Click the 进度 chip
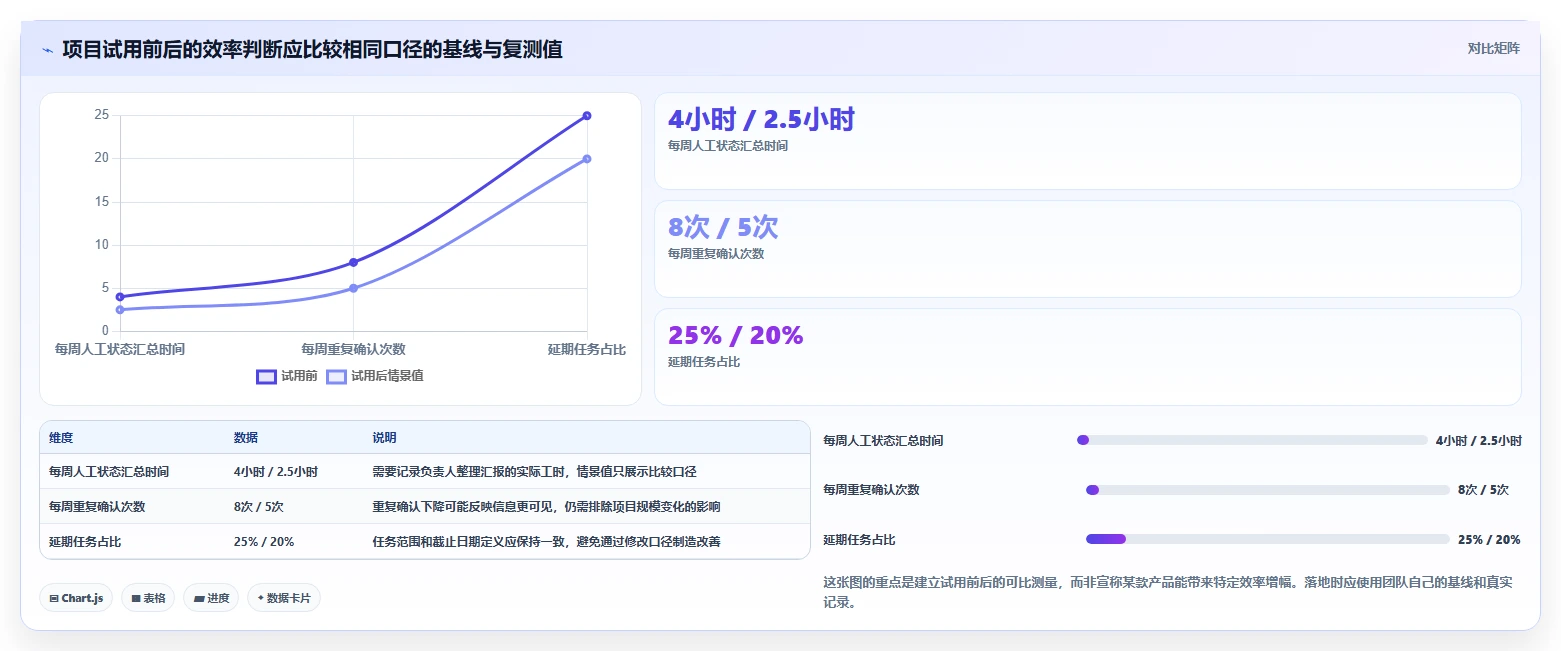The height and width of the screenshot is (651, 1561). pyautogui.click(x=211, y=598)
